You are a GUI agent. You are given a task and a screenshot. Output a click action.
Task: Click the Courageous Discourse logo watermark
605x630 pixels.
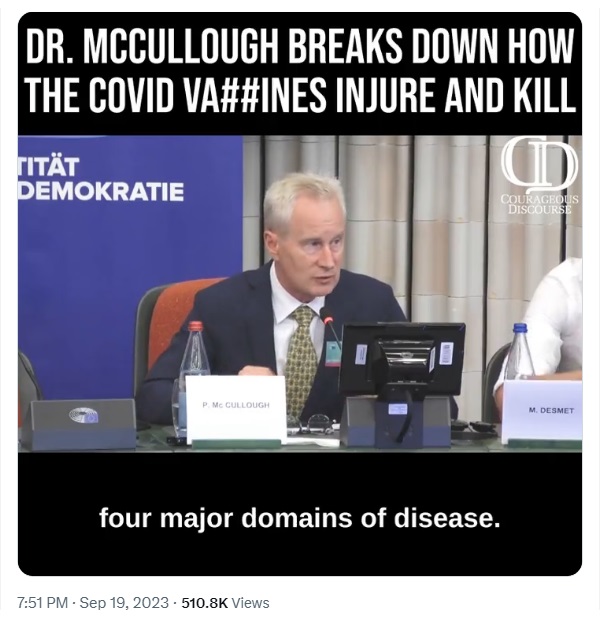(x=540, y=176)
